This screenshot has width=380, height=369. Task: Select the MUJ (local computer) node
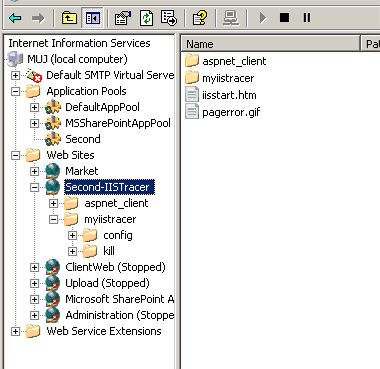click(77, 59)
